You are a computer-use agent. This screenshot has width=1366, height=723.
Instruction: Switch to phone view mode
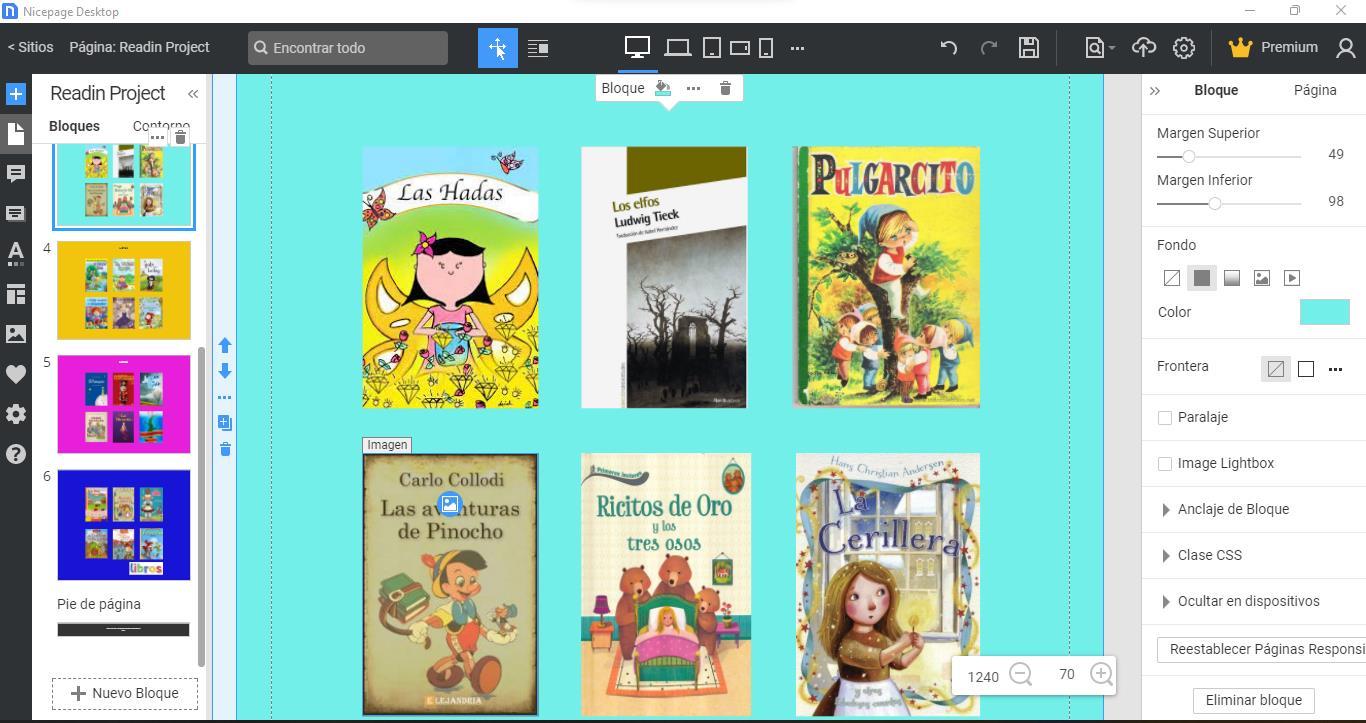pos(766,48)
